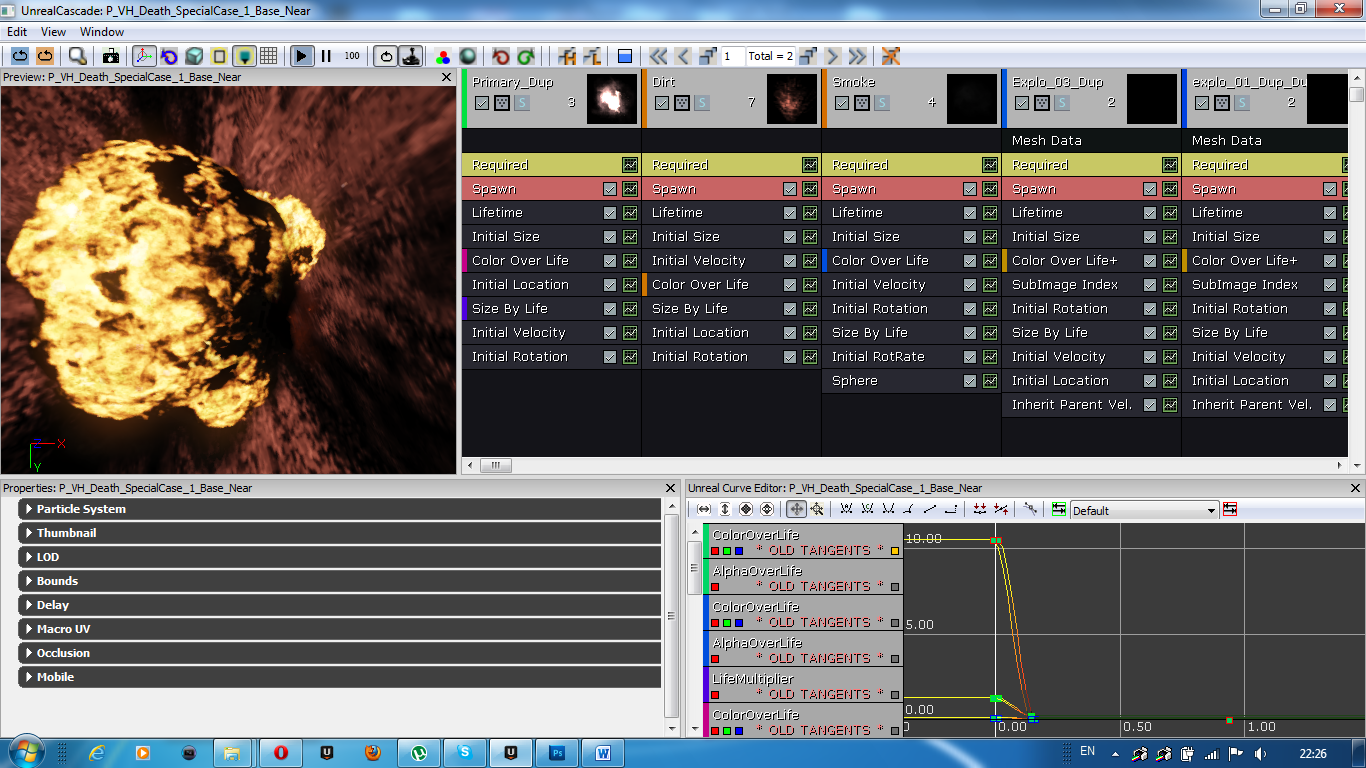Expand the Occlusion properties category
The width and height of the screenshot is (1366, 768).
point(340,653)
